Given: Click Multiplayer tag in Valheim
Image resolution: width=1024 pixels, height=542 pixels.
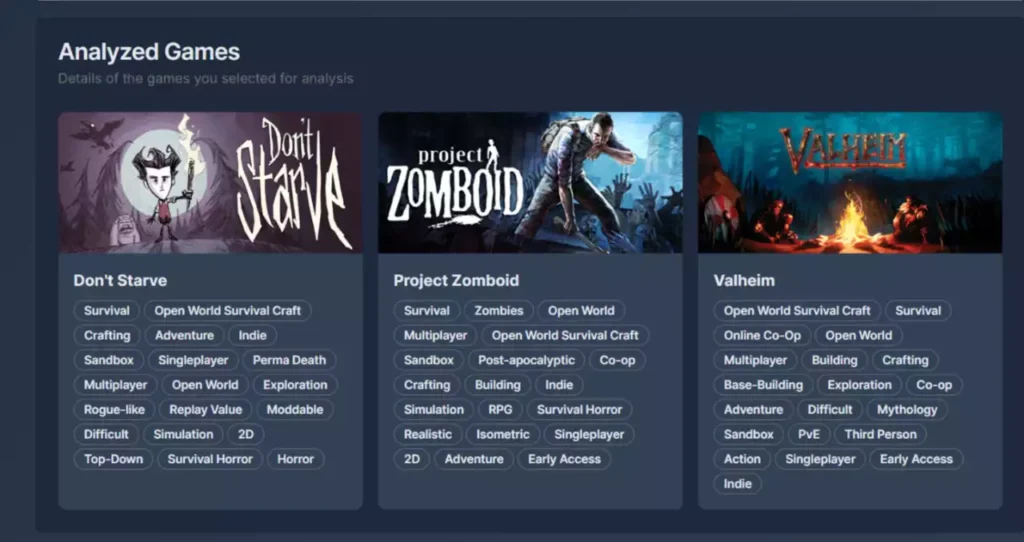Looking at the screenshot, I should [x=755, y=360].
